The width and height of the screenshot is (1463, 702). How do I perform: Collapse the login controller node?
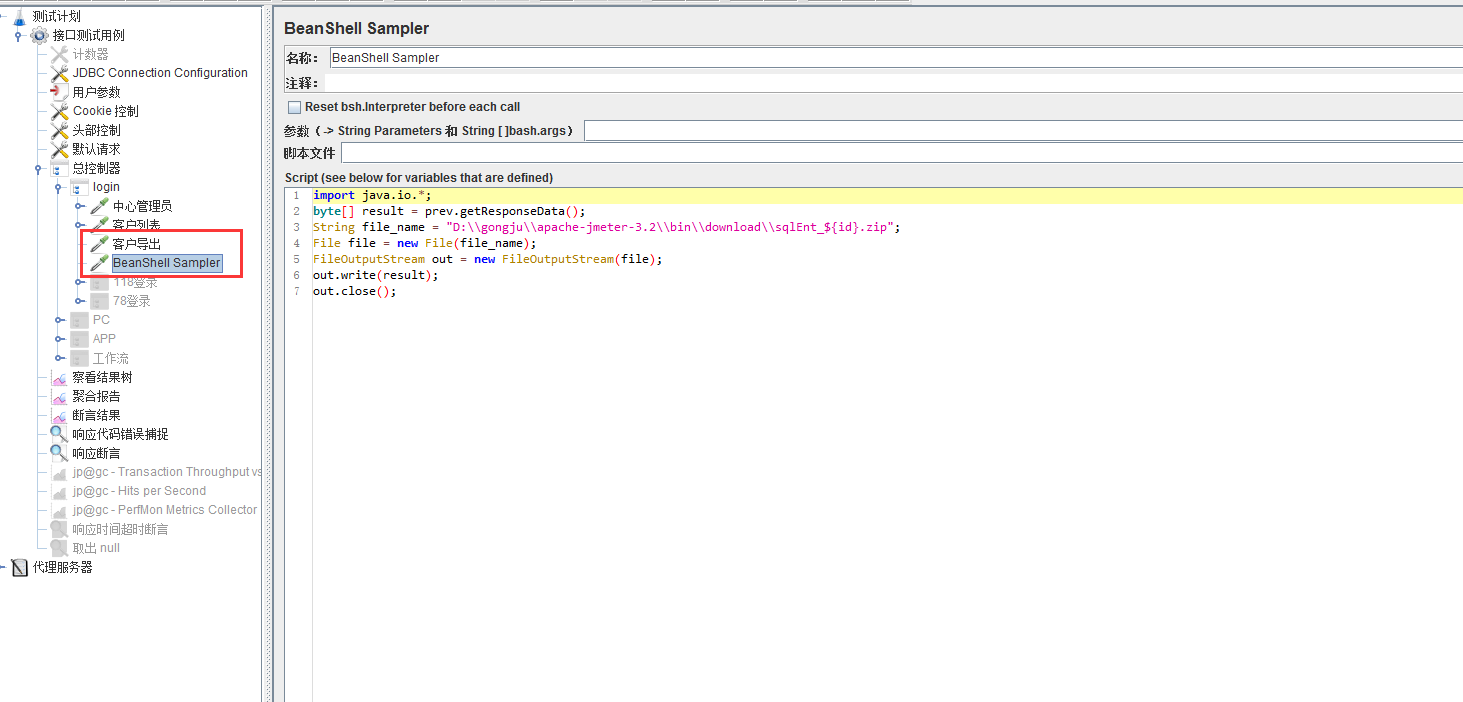pos(58,188)
